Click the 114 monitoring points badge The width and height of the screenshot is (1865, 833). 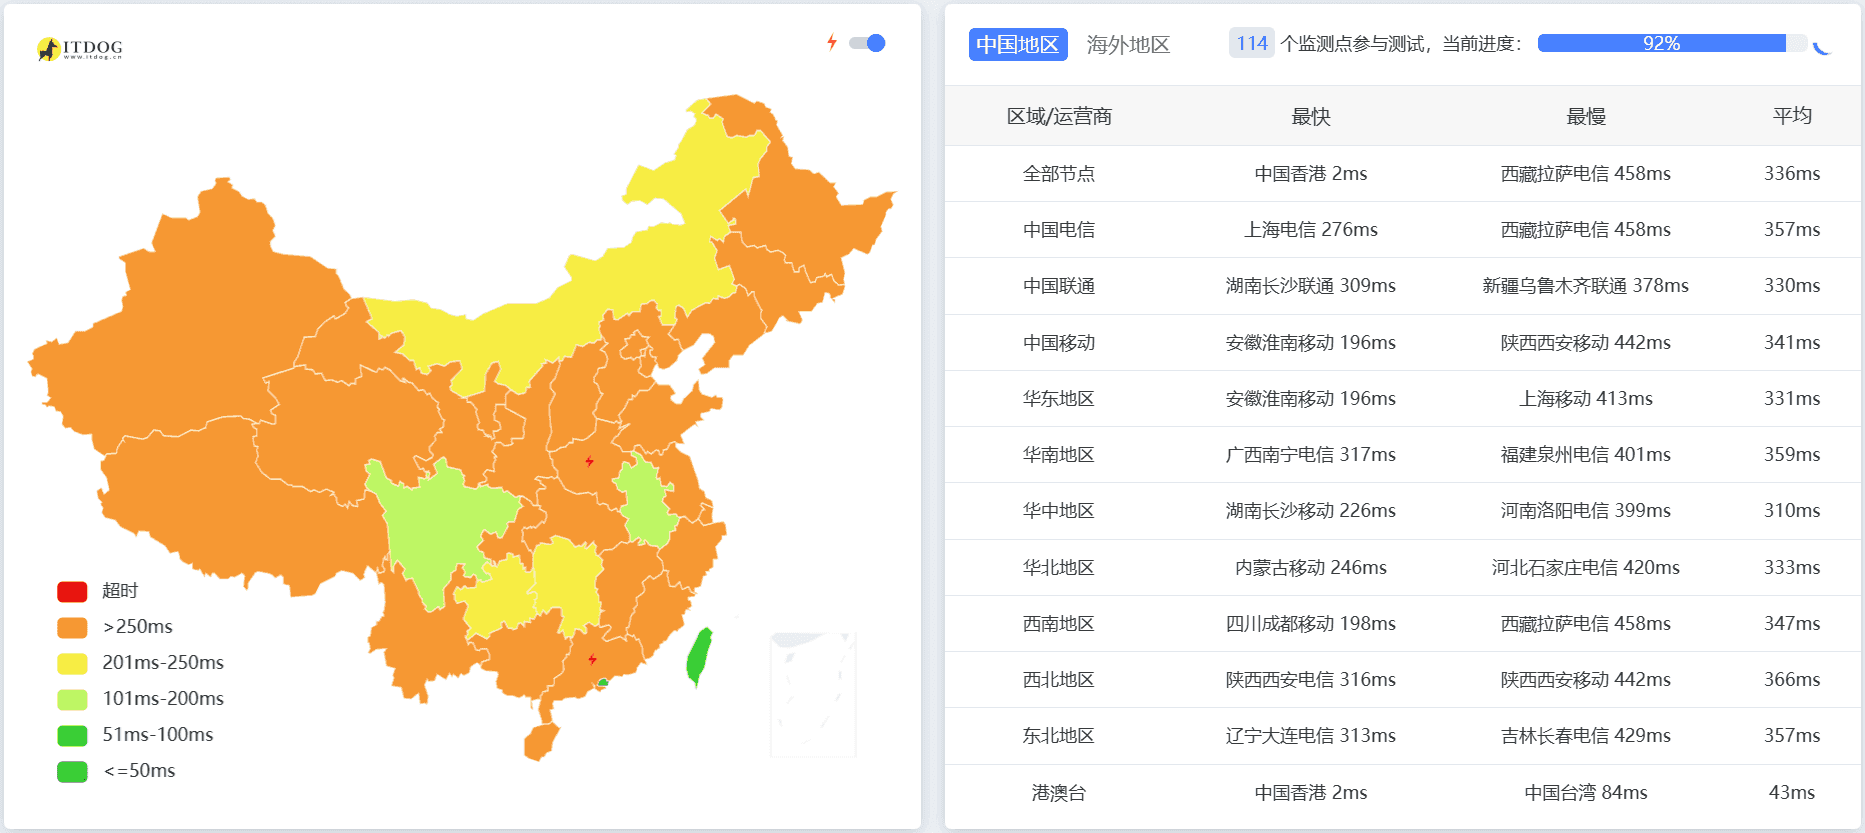[x=1251, y=43]
